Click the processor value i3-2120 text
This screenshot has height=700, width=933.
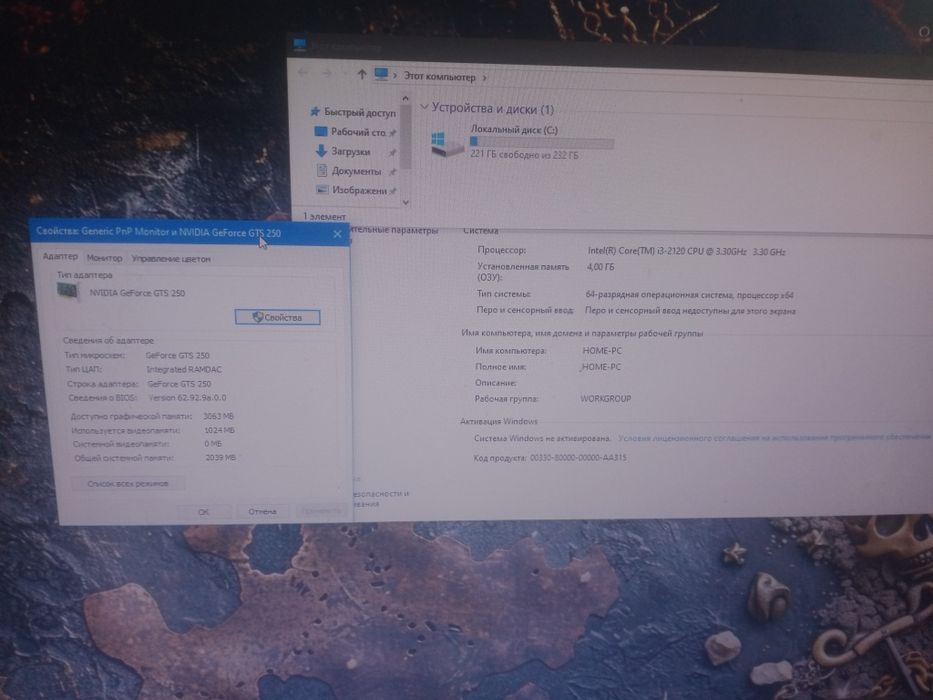[686, 252]
